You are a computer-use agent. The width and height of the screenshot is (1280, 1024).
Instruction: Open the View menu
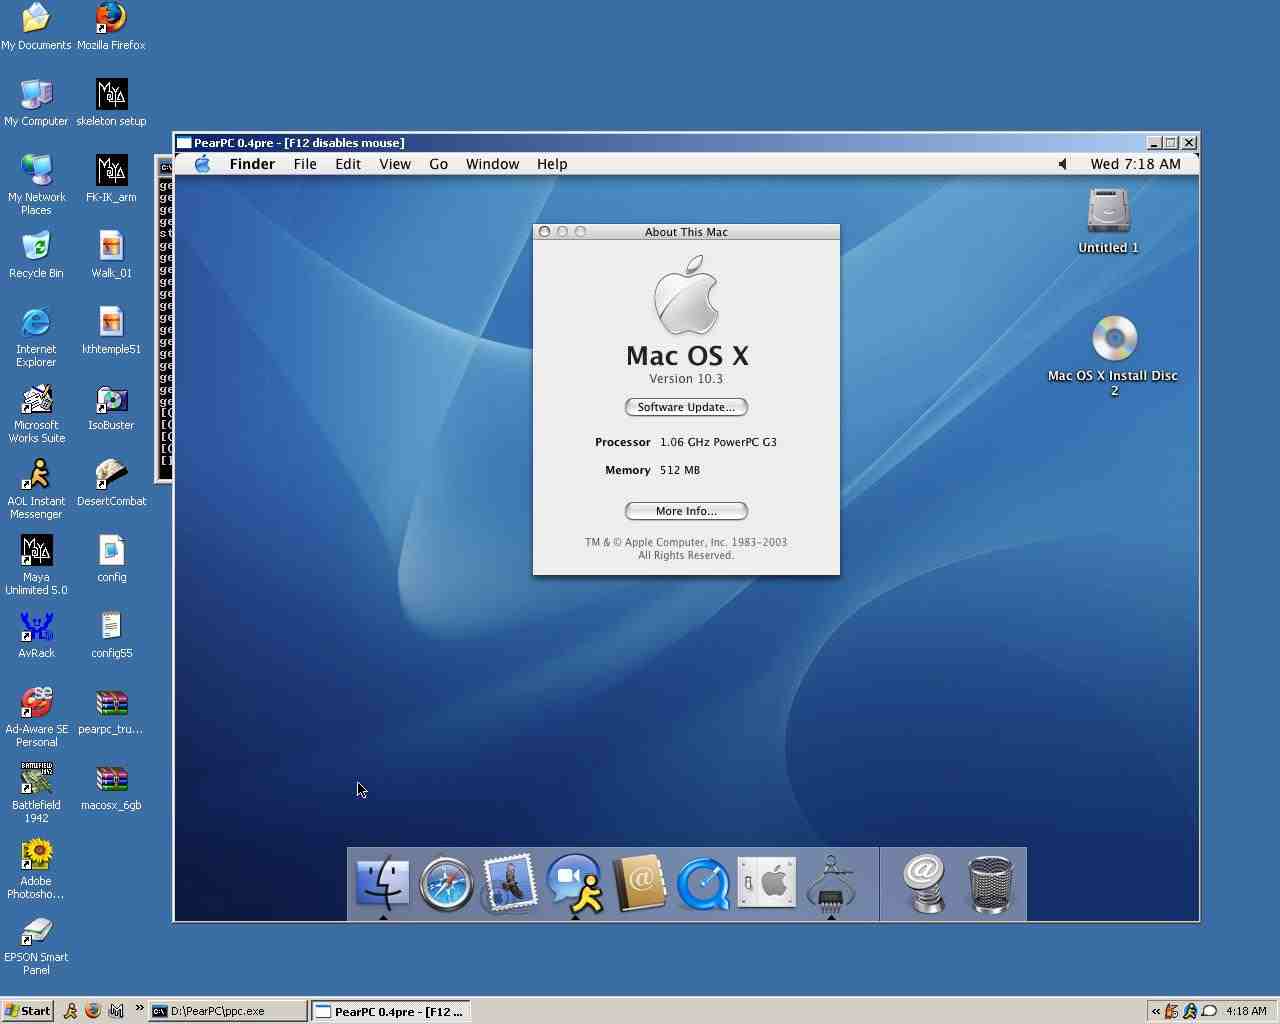395,164
